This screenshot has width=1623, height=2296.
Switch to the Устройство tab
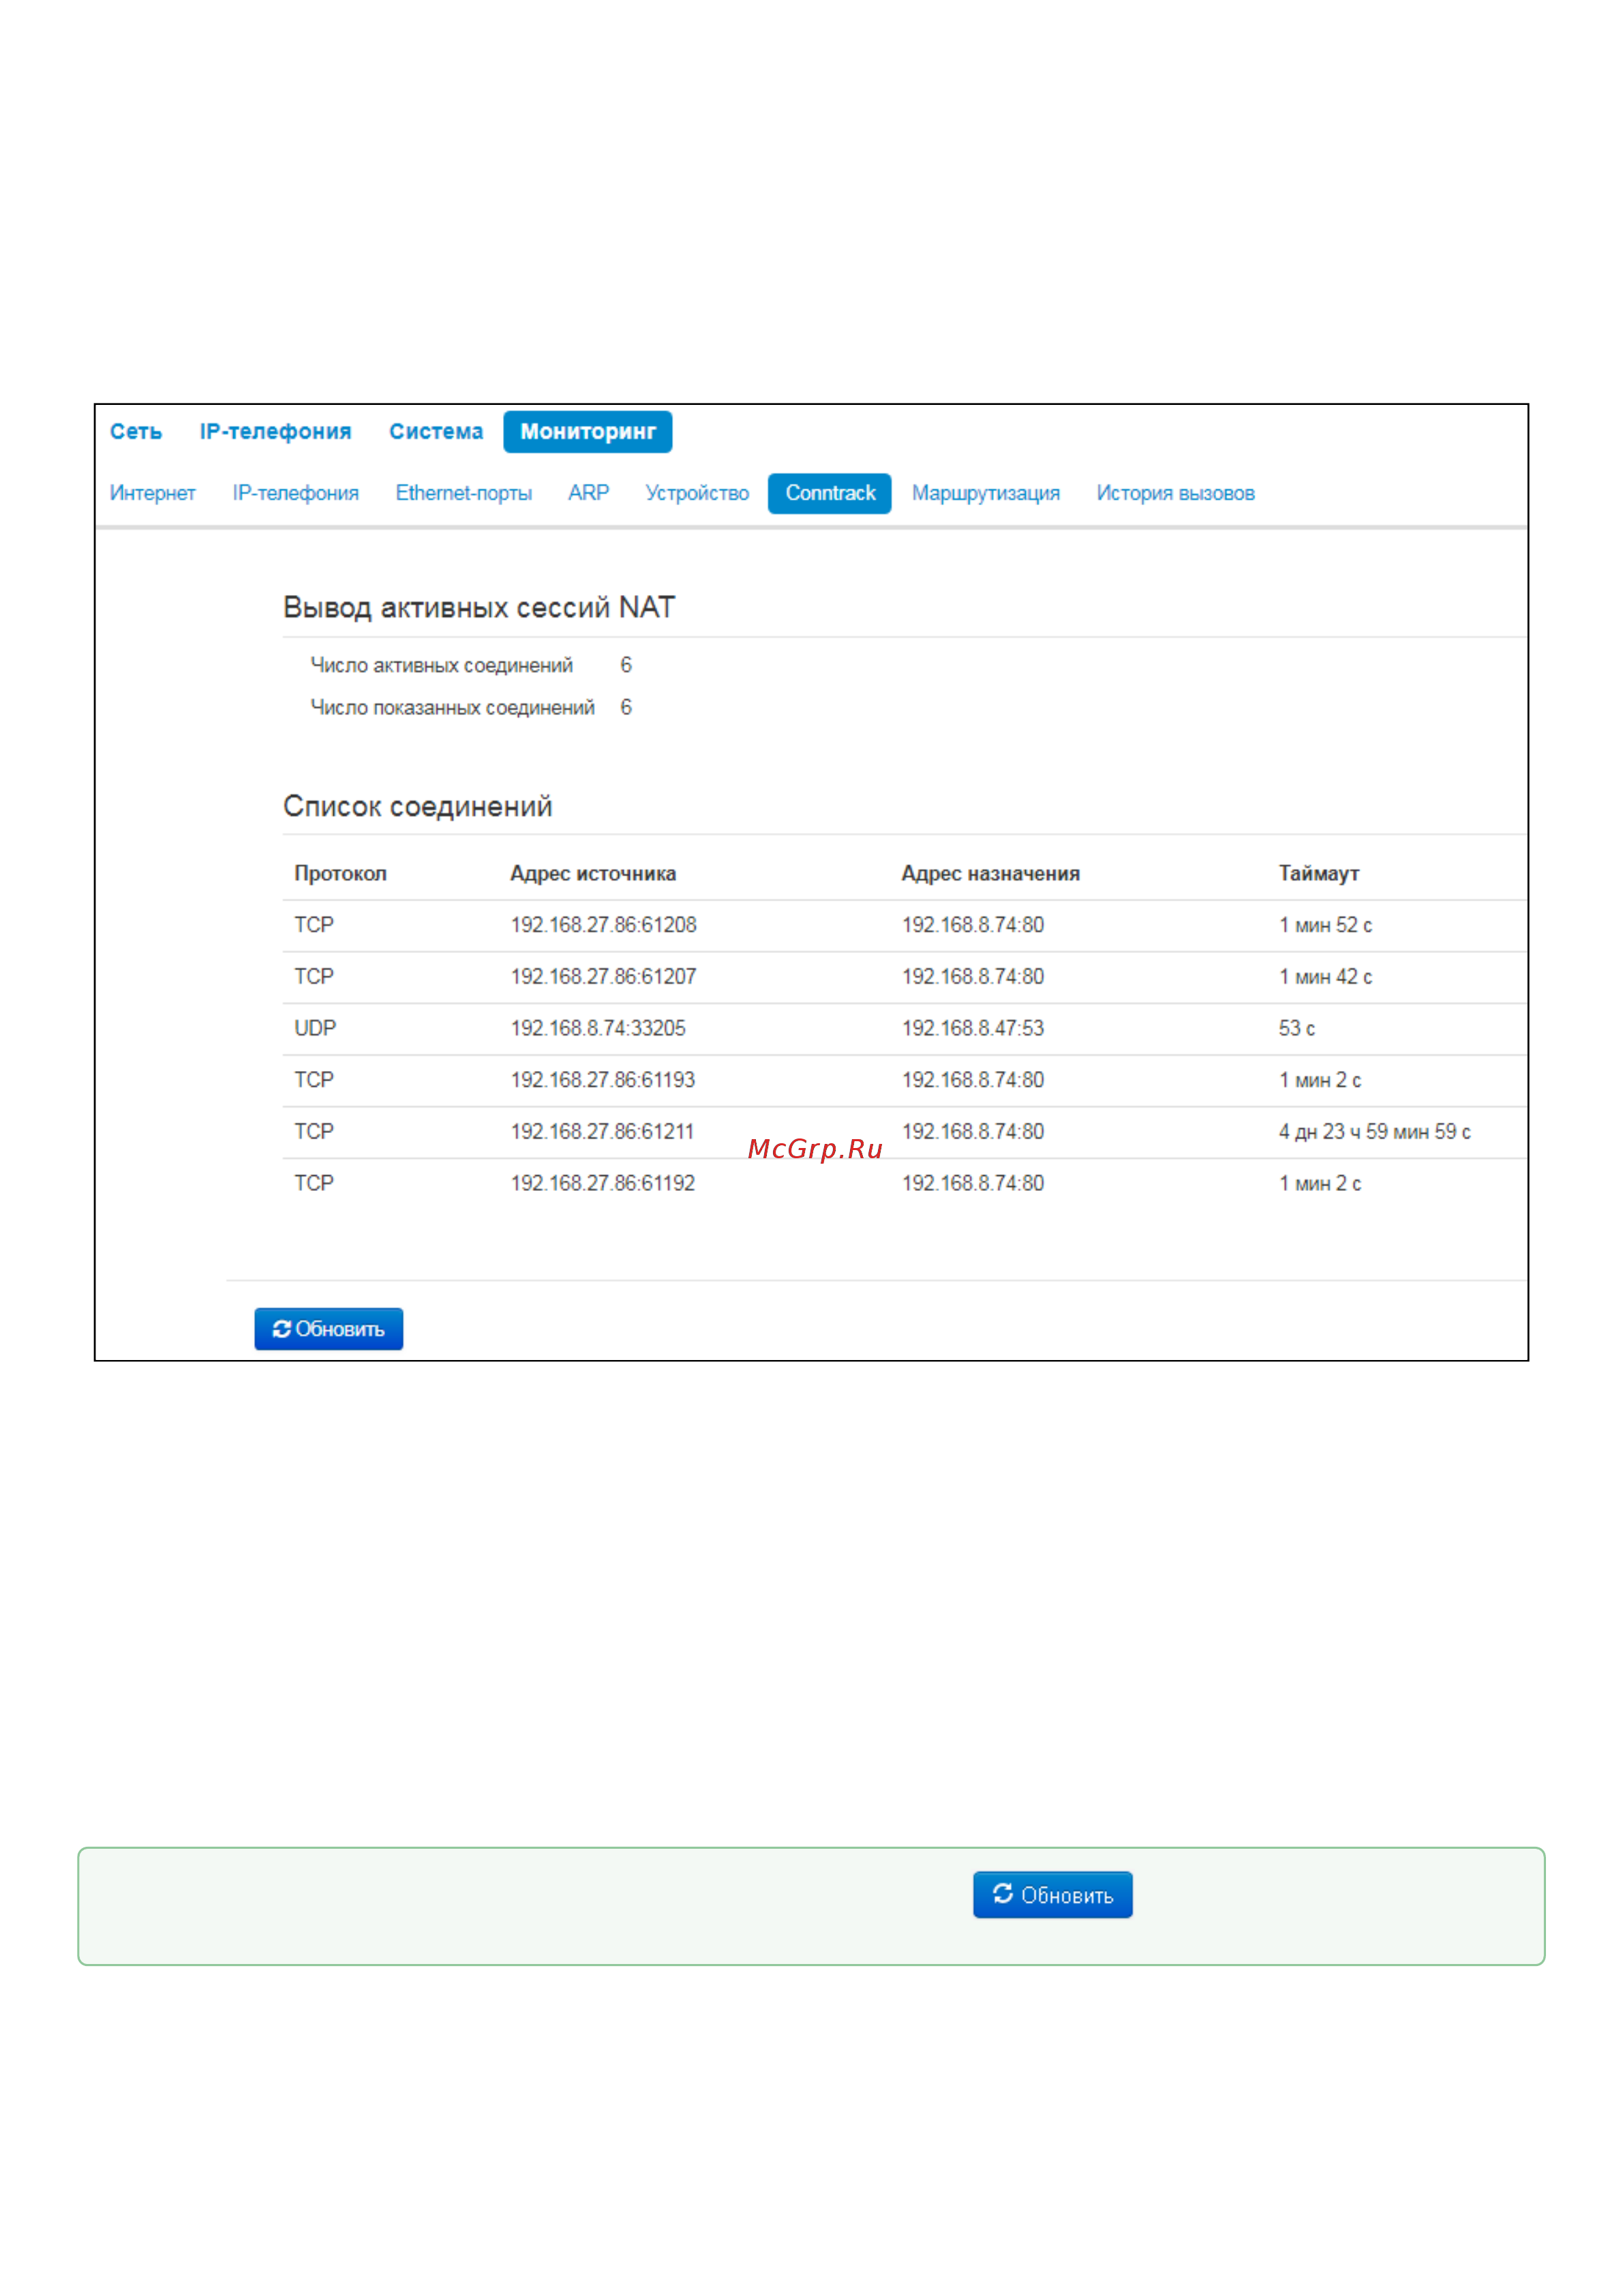(x=697, y=493)
